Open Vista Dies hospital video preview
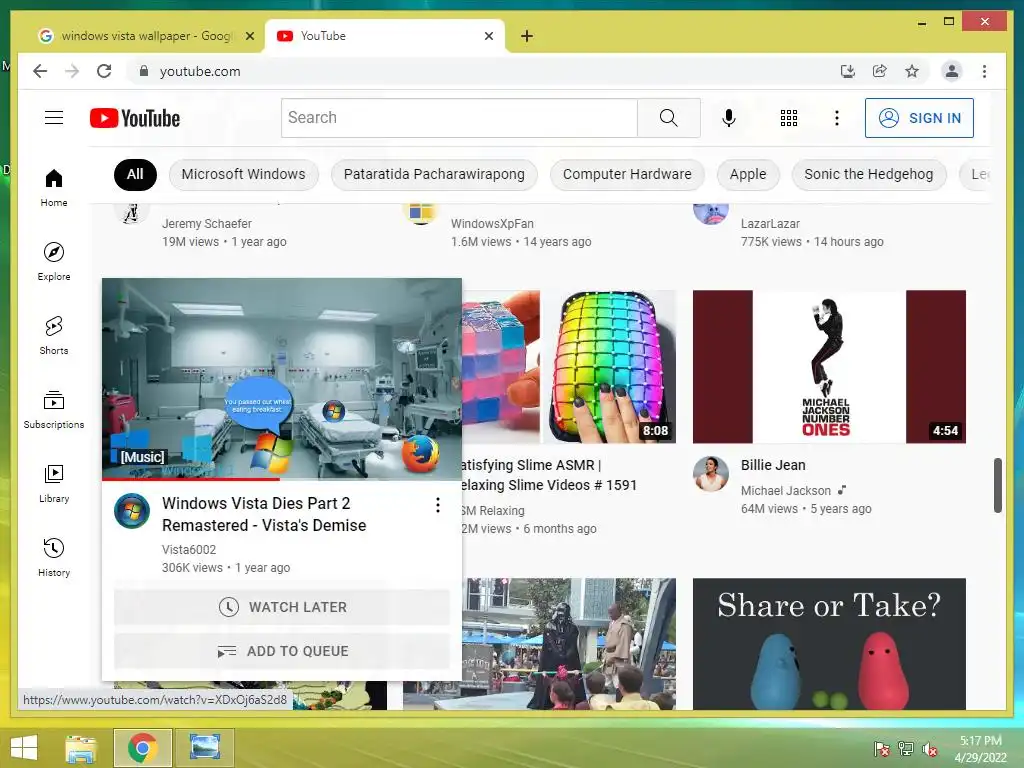 [x=281, y=378]
